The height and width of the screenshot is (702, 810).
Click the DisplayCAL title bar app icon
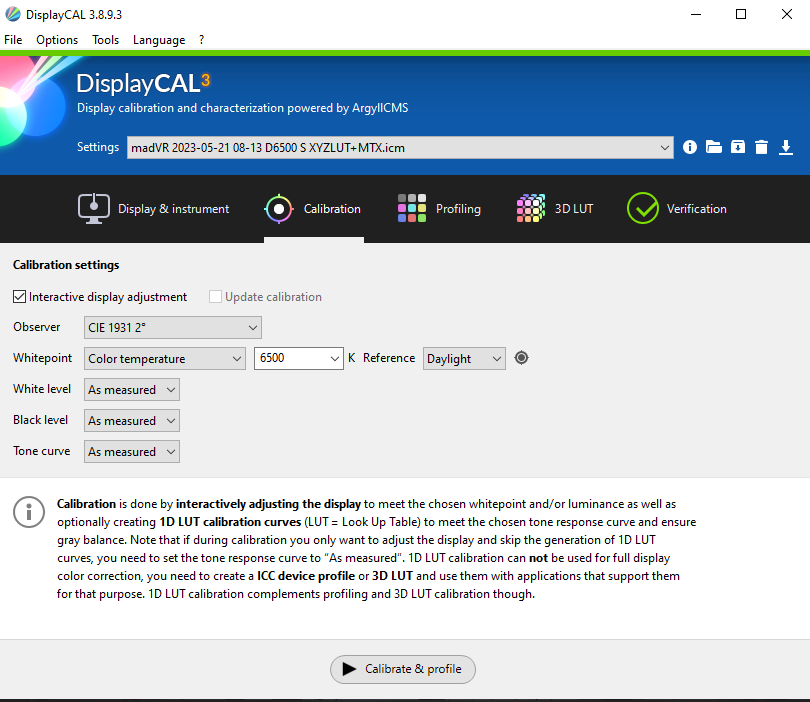(x=12, y=14)
